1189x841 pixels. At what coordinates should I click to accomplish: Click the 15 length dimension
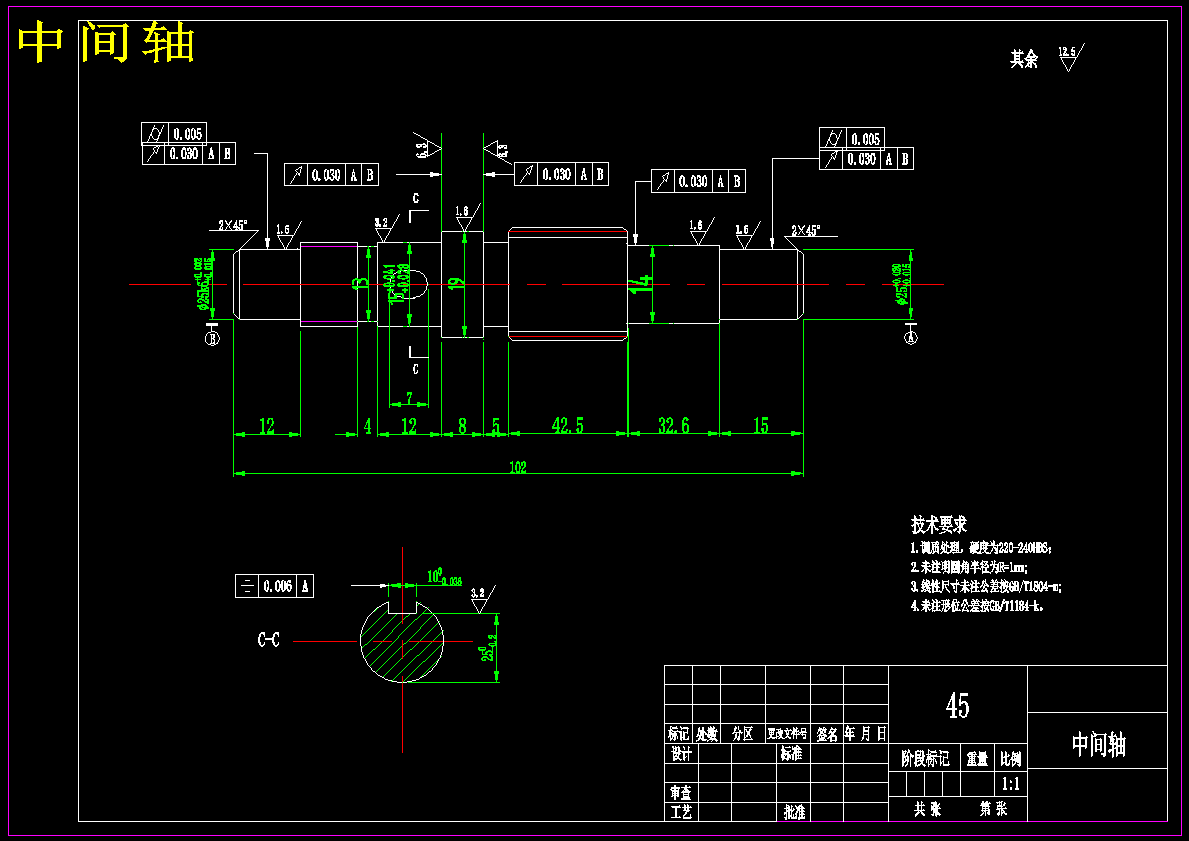(x=761, y=425)
